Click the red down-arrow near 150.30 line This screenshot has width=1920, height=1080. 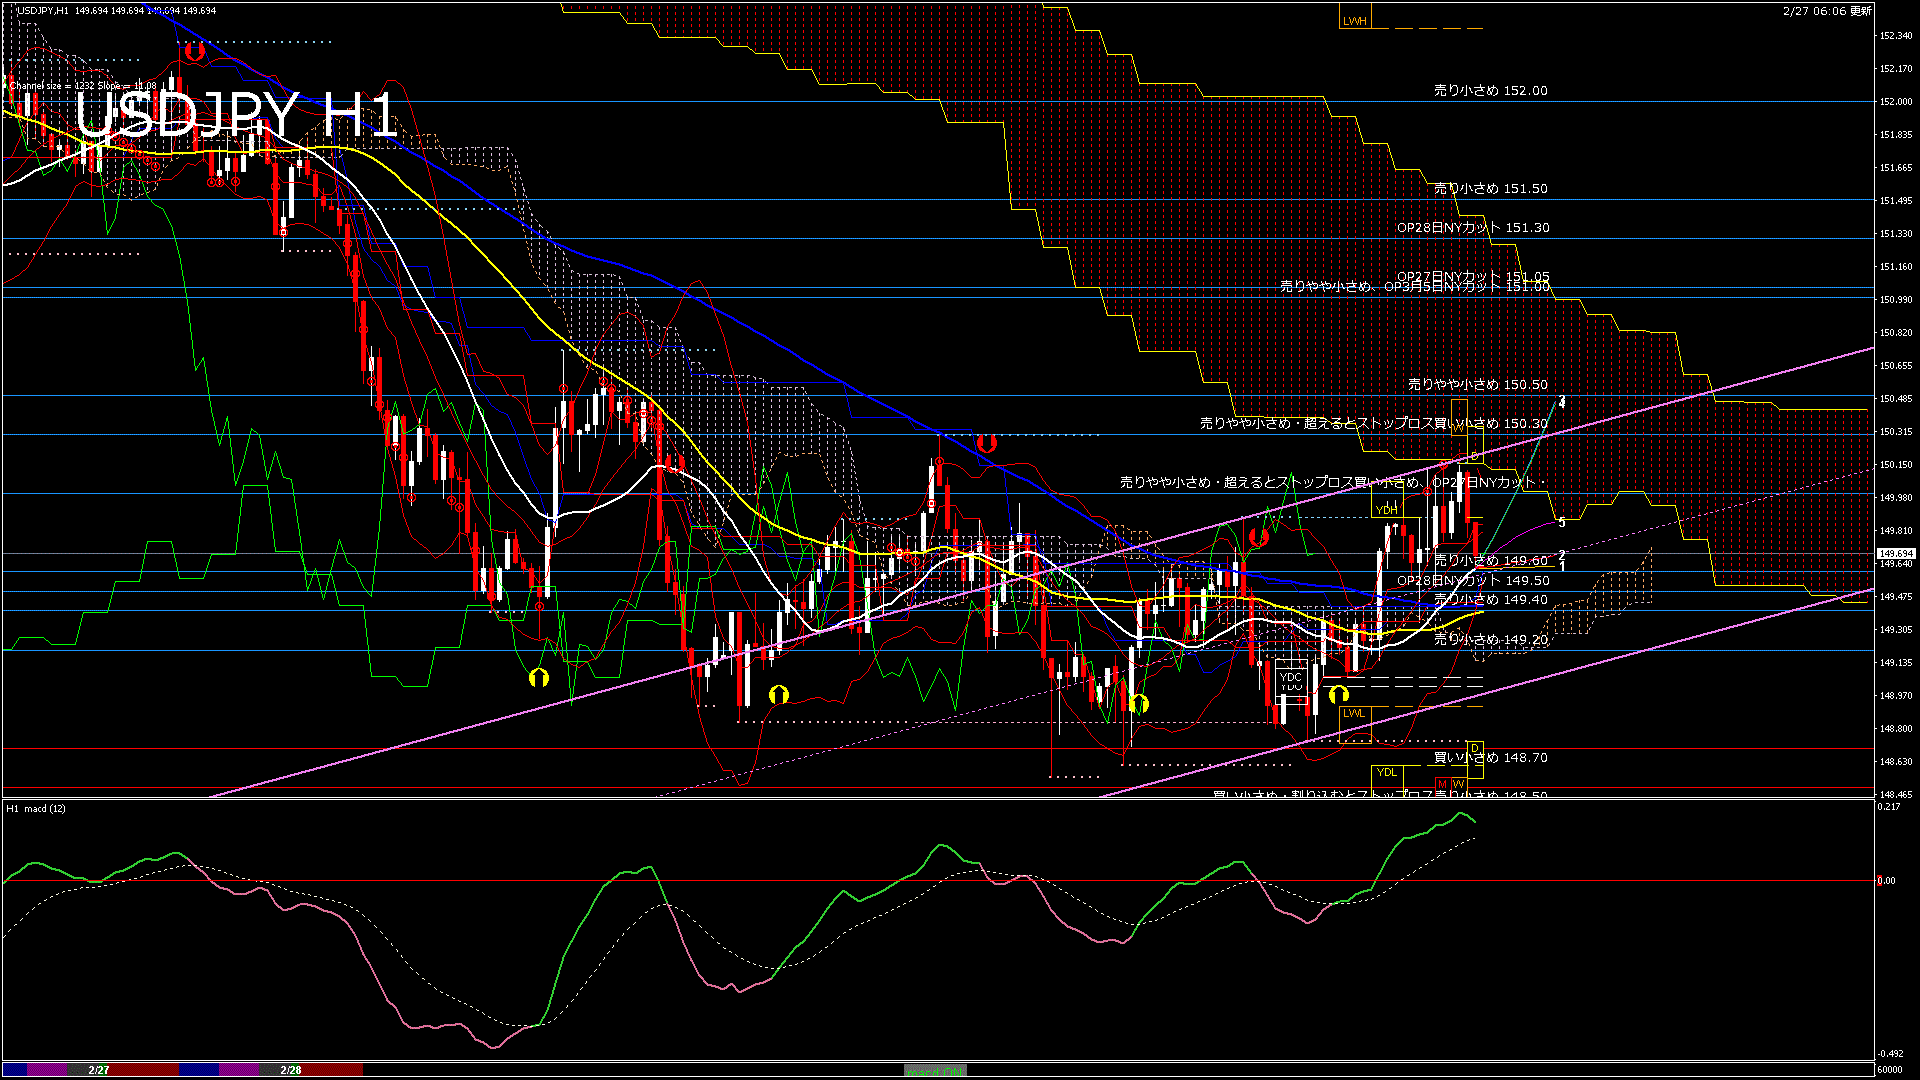coord(987,443)
